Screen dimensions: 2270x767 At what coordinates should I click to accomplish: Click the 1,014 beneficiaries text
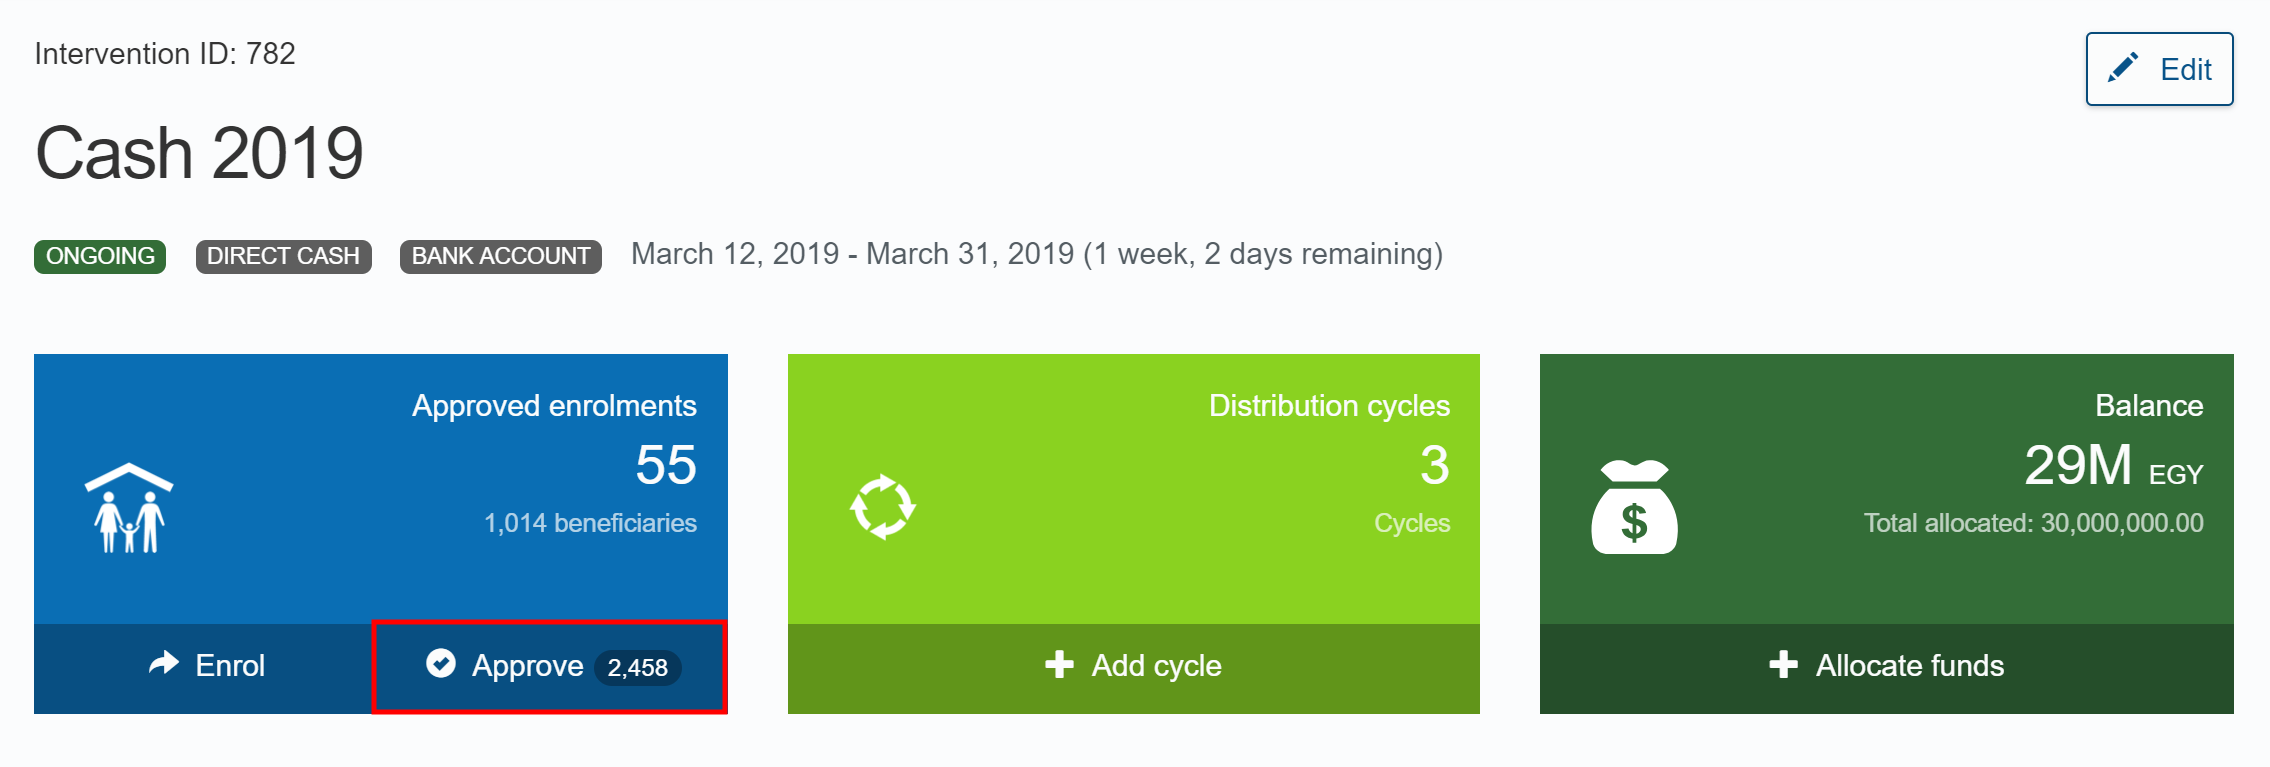[x=590, y=523]
